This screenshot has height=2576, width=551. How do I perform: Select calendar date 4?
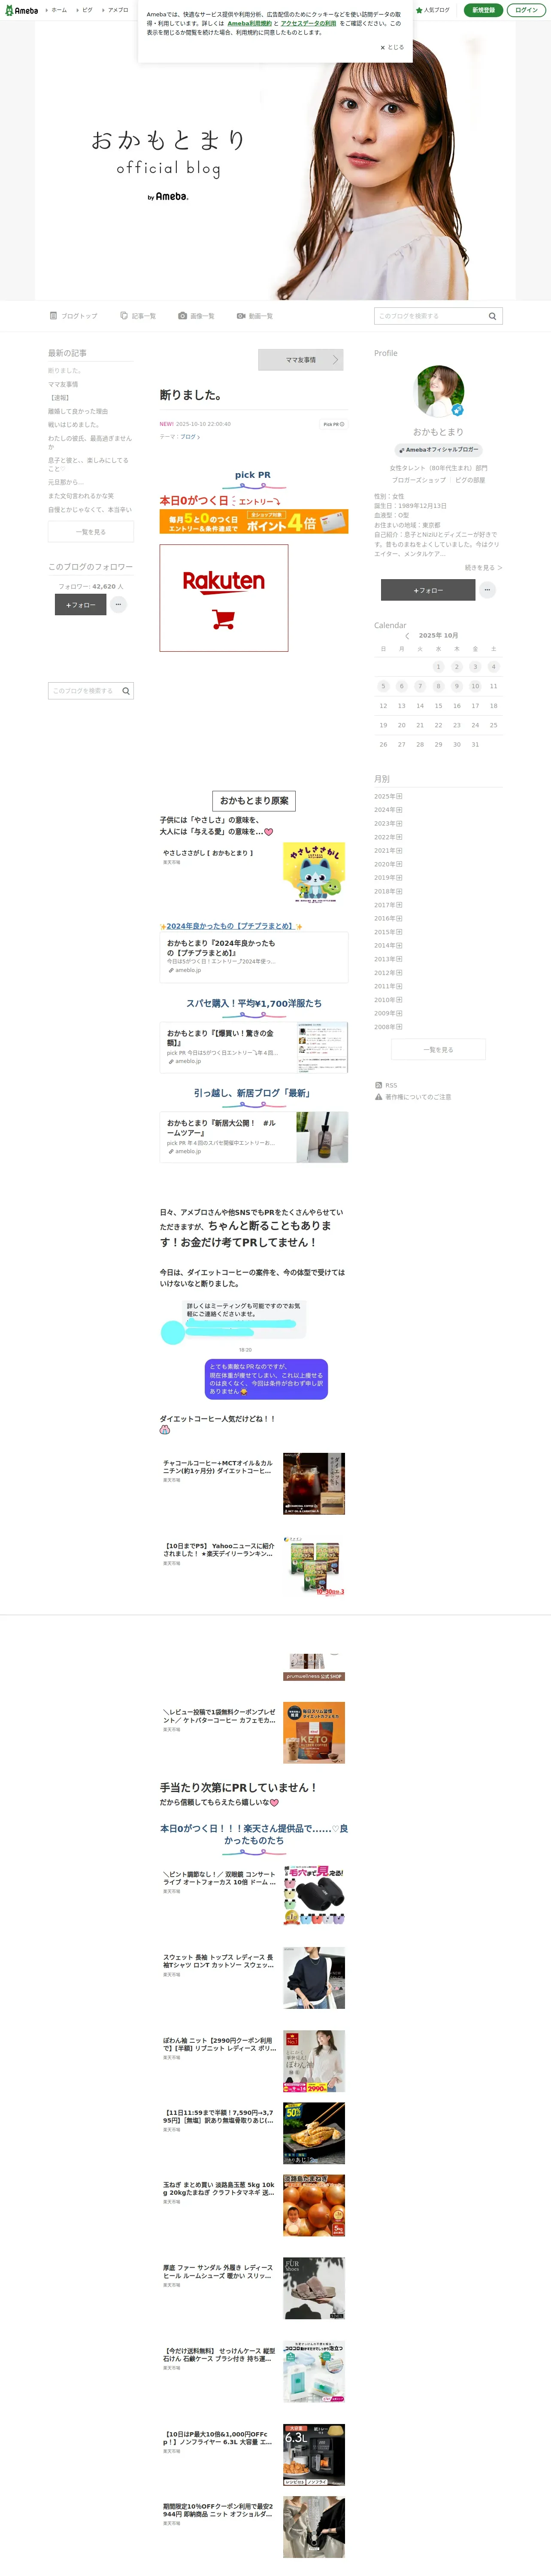point(493,667)
